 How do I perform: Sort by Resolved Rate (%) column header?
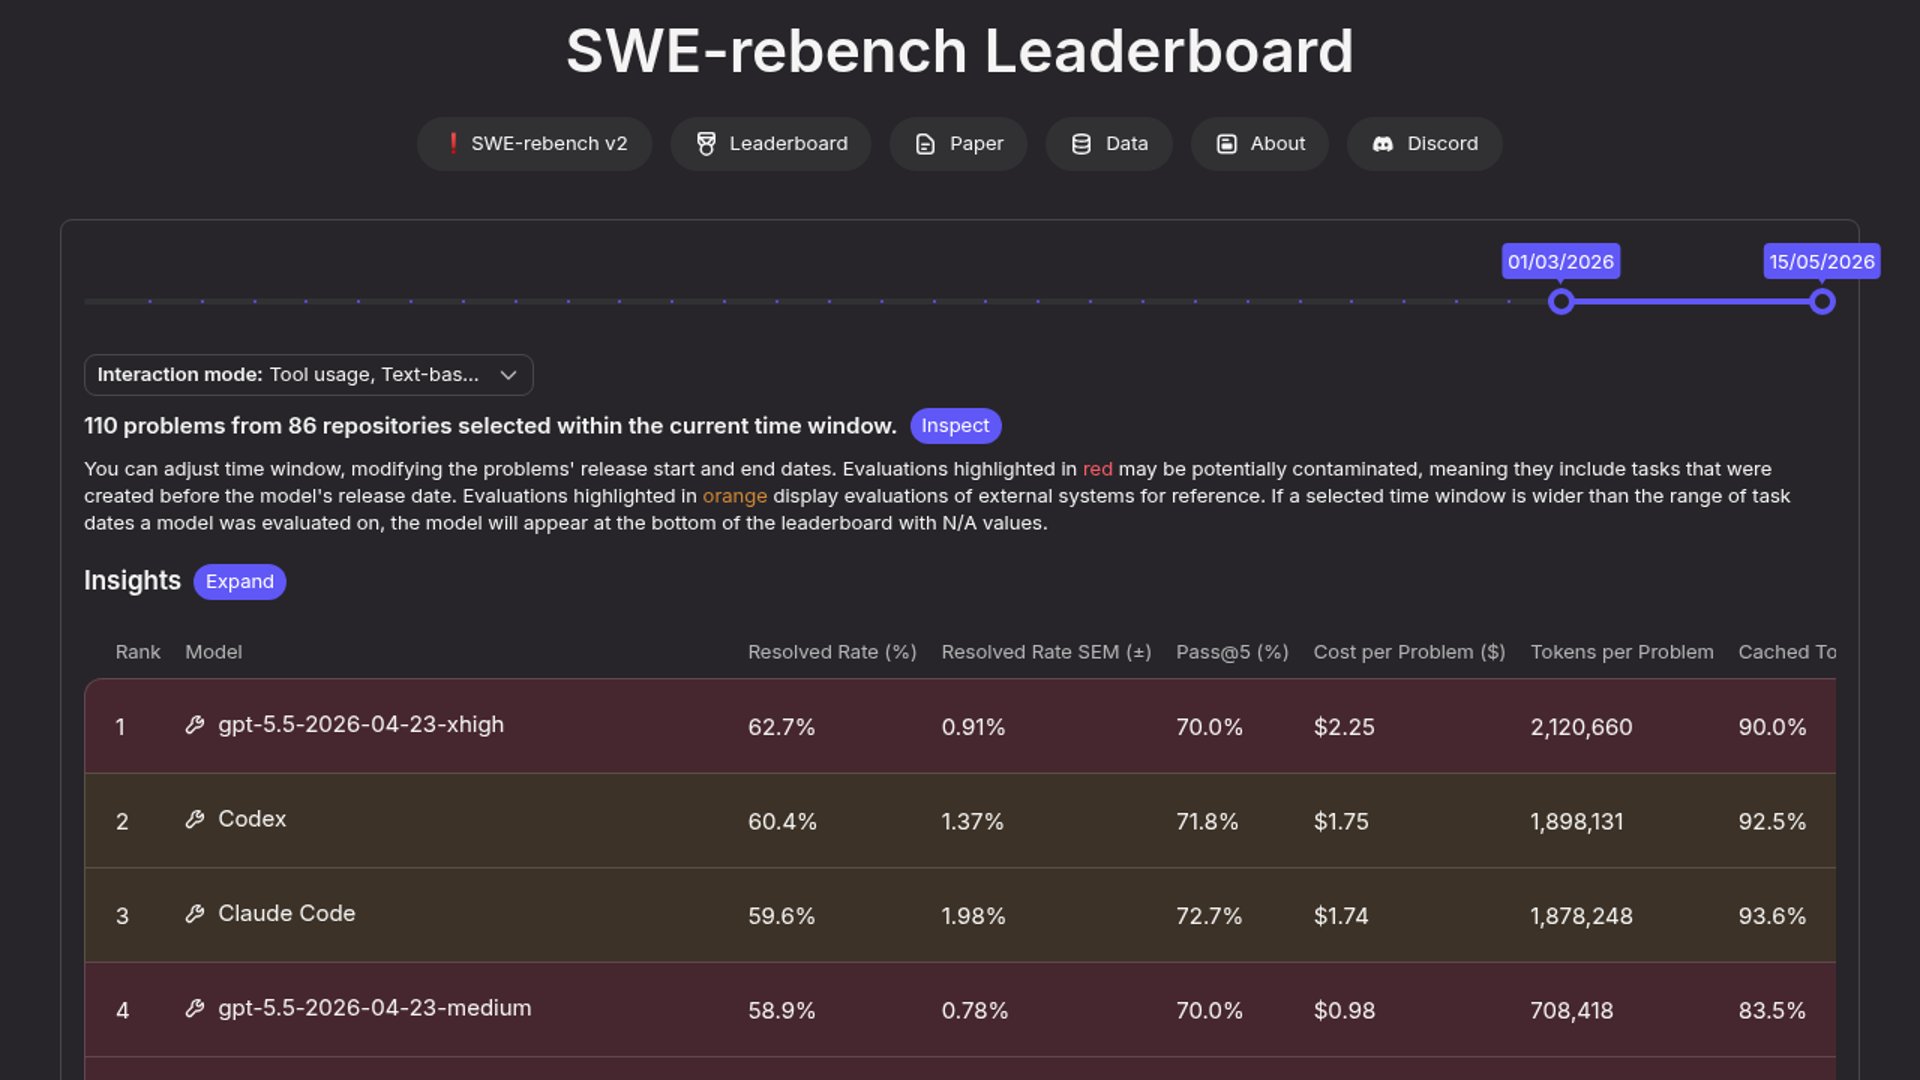(x=832, y=652)
